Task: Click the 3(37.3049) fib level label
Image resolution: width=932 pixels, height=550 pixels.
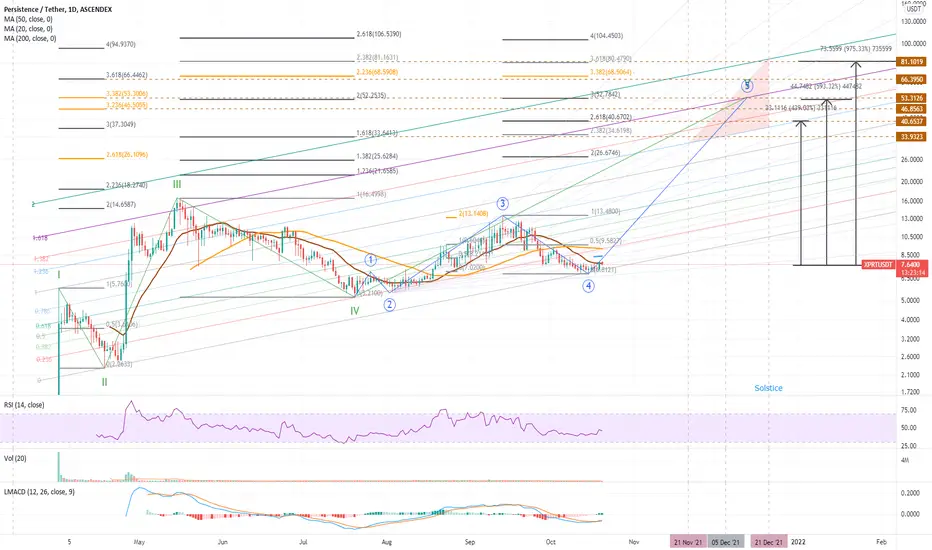Action: pos(121,125)
